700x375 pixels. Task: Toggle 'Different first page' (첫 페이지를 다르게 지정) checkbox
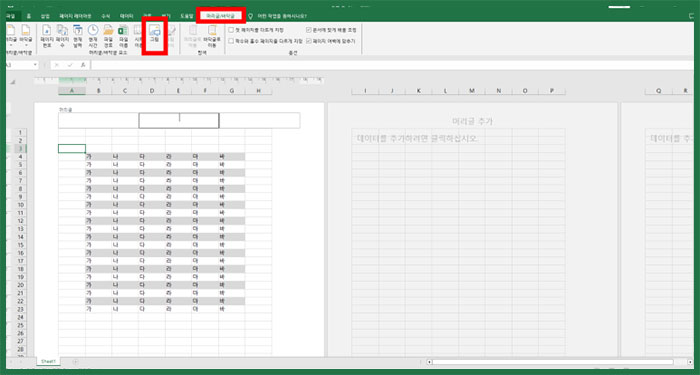[x=231, y=30]
